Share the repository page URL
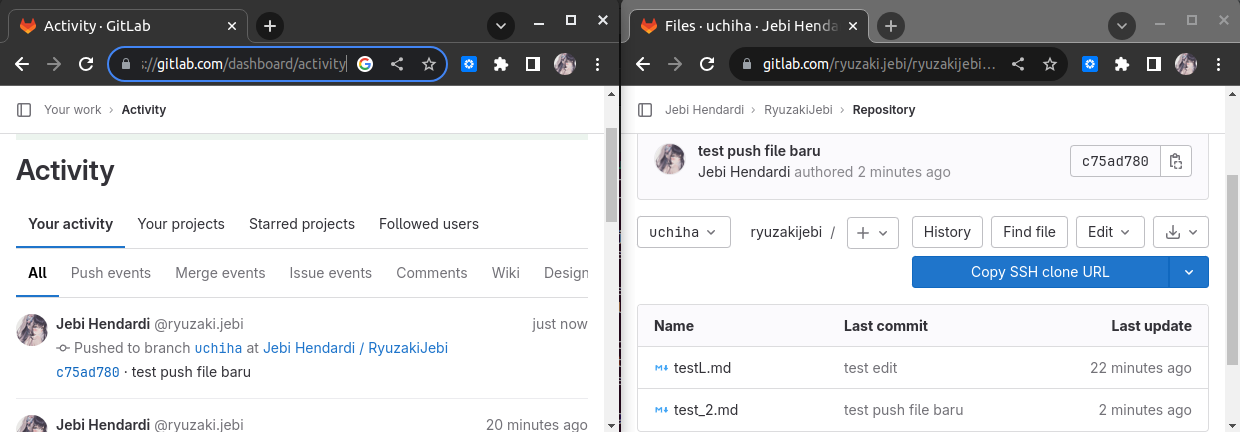The width and height of the screenshot is (1240, 432). pos(1018,64)
